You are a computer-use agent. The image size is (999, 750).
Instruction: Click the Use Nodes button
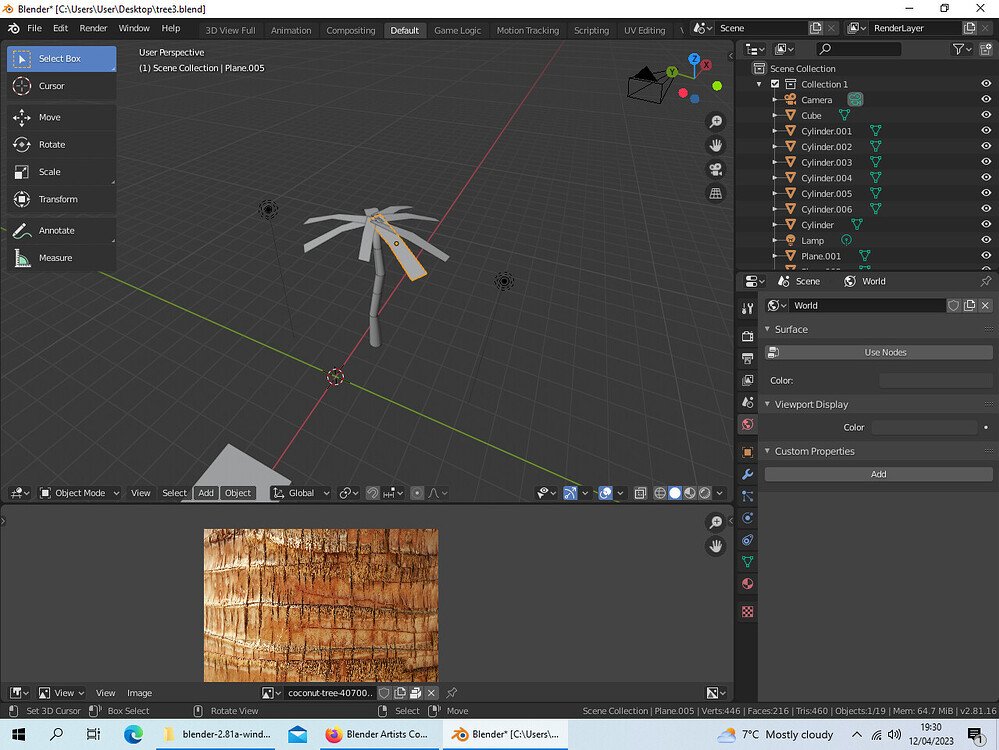(879, 352)
